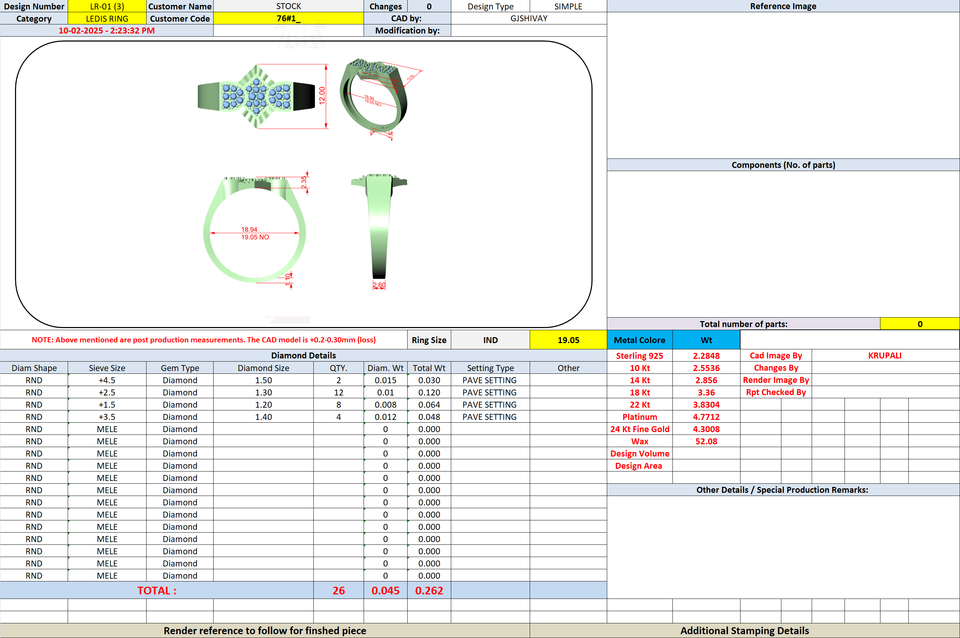Click the LEDIS RING category cell
This screenshot has height=638, width=960.
point(107,18)
